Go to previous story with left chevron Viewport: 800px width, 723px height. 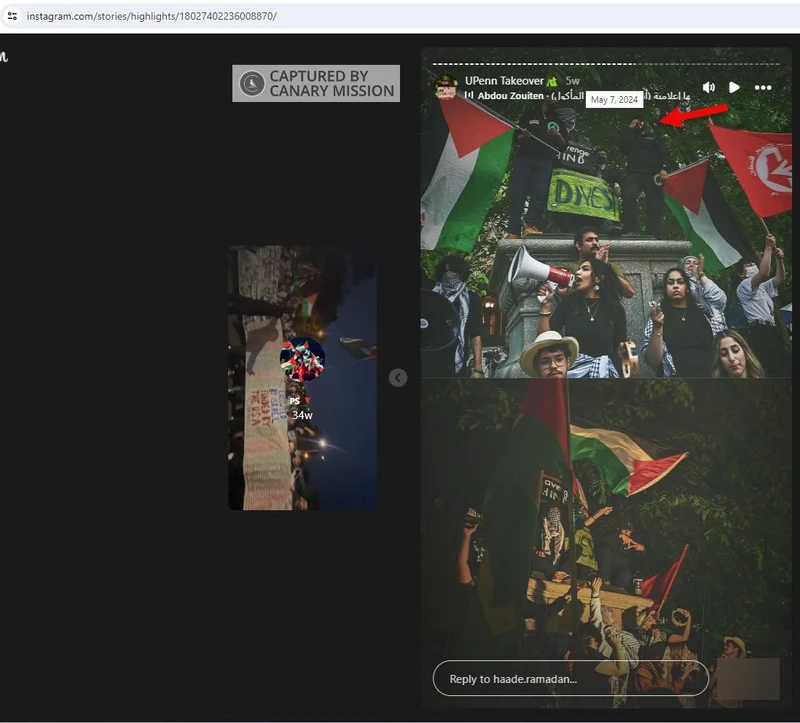pos(398,377)
